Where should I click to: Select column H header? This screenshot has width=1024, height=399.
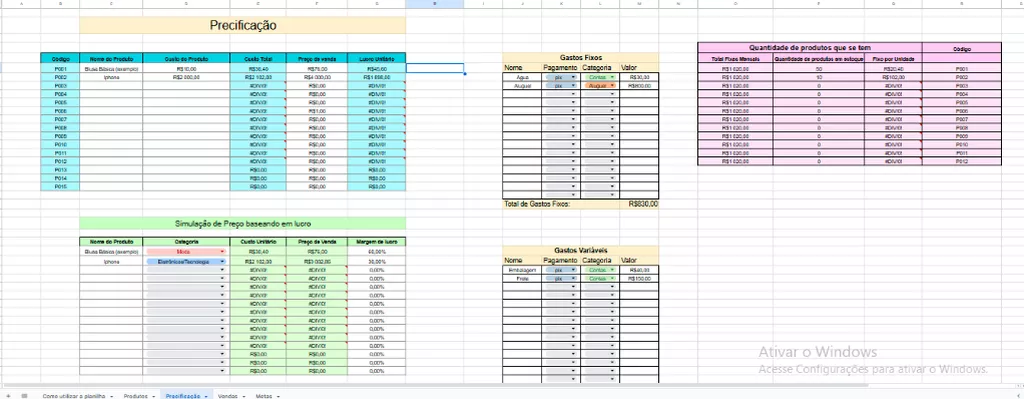point(435,4)
